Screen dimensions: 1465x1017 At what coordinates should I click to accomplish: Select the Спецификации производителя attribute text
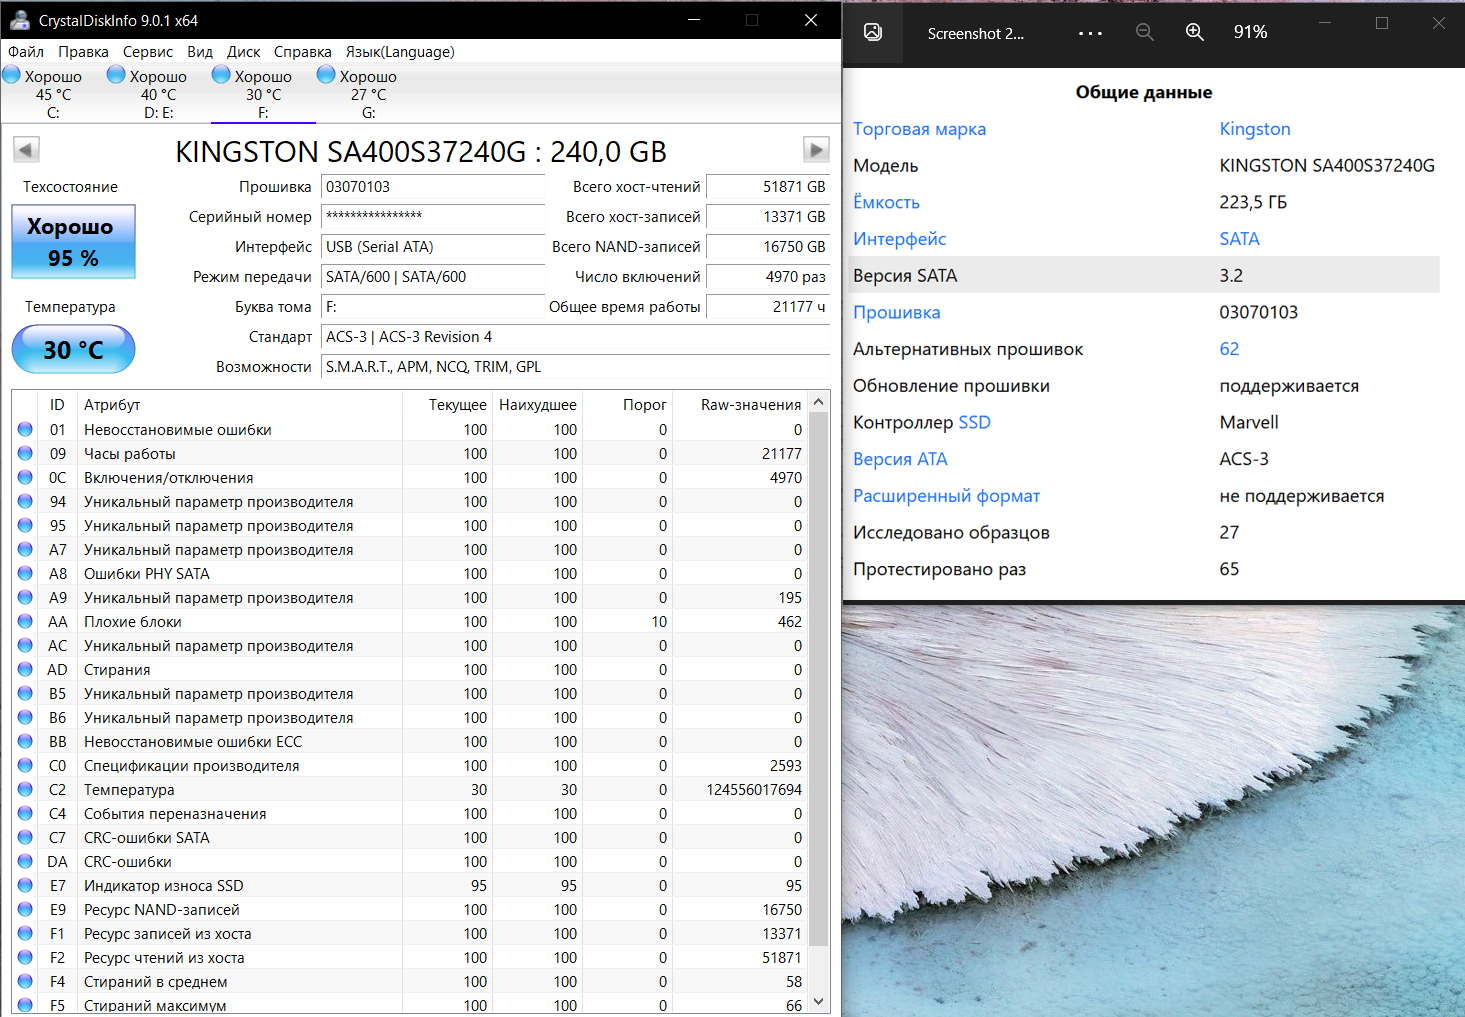pos(192,766)
